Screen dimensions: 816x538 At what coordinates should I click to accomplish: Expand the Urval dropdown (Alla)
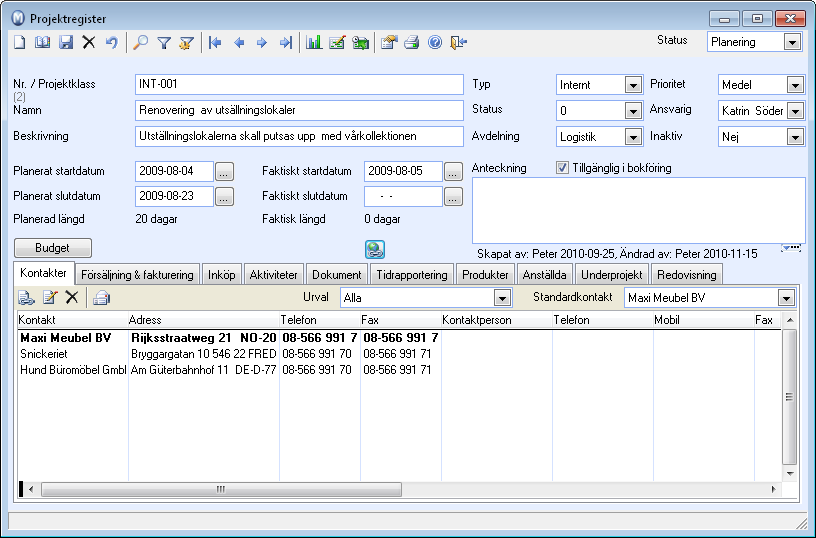pyautogui.click(x=502, y=298)
